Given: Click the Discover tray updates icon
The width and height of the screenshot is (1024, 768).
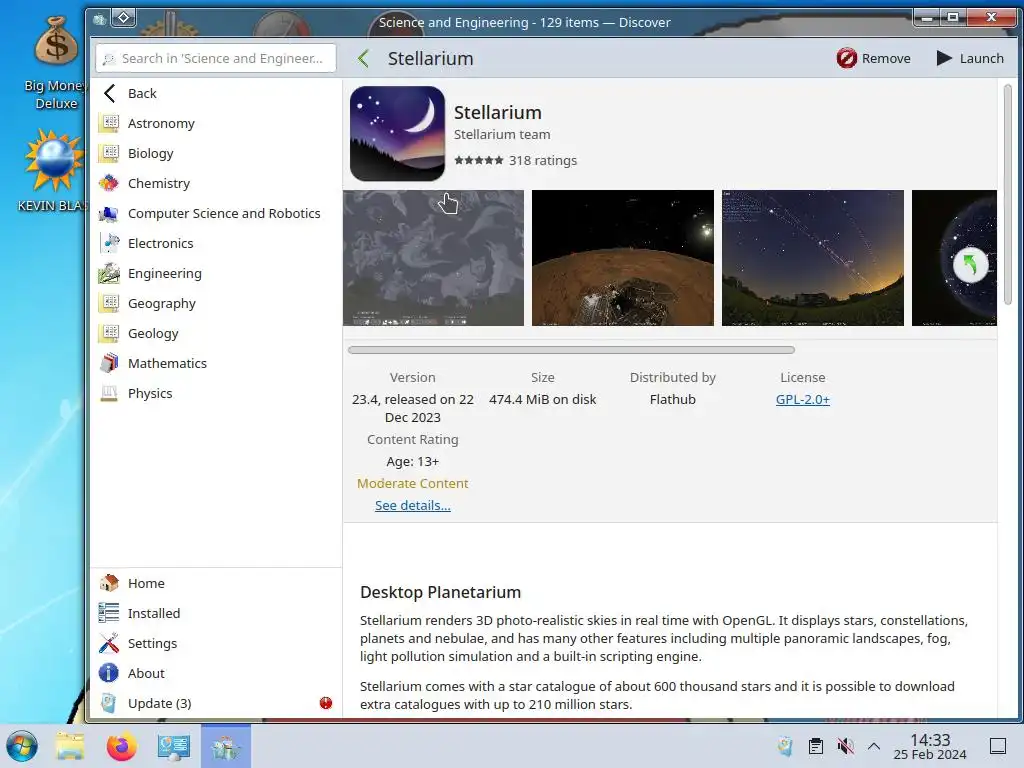Looking at the screenshot, I should (x=786, y=746).
